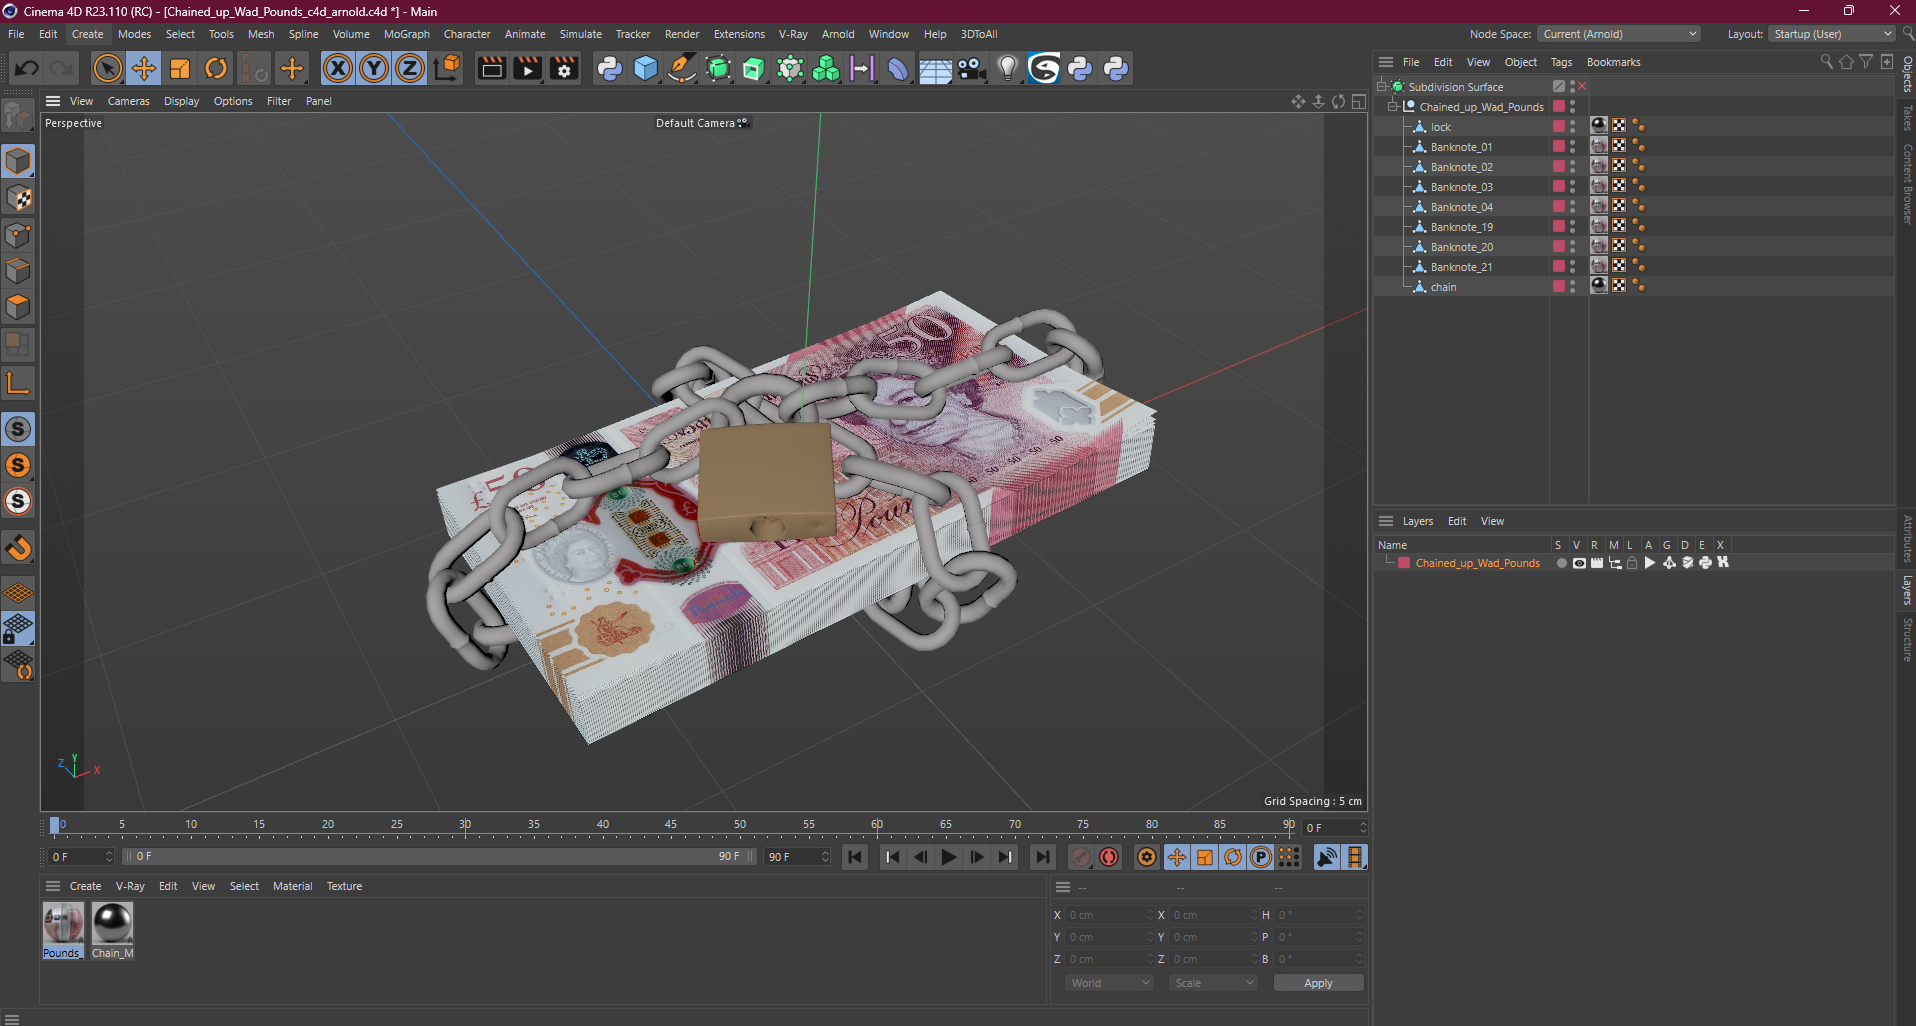
Task: Select the Banknote_19 object
Action: coord(1461,227)
